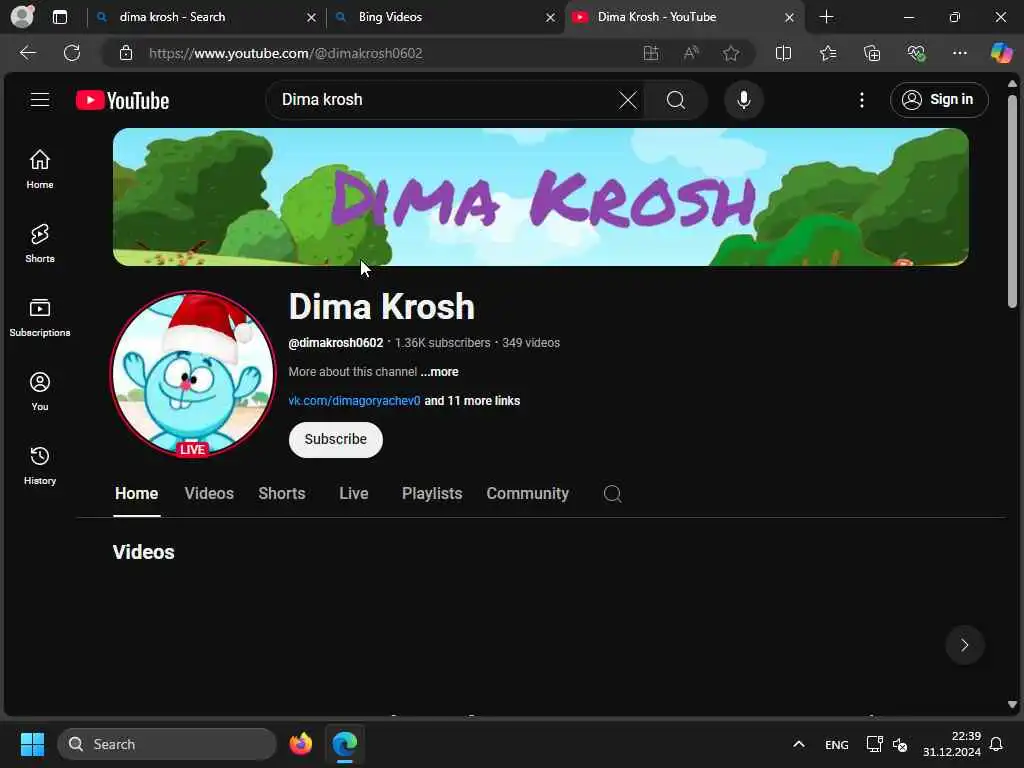Show hidden system tray icons

click(798, 744)
